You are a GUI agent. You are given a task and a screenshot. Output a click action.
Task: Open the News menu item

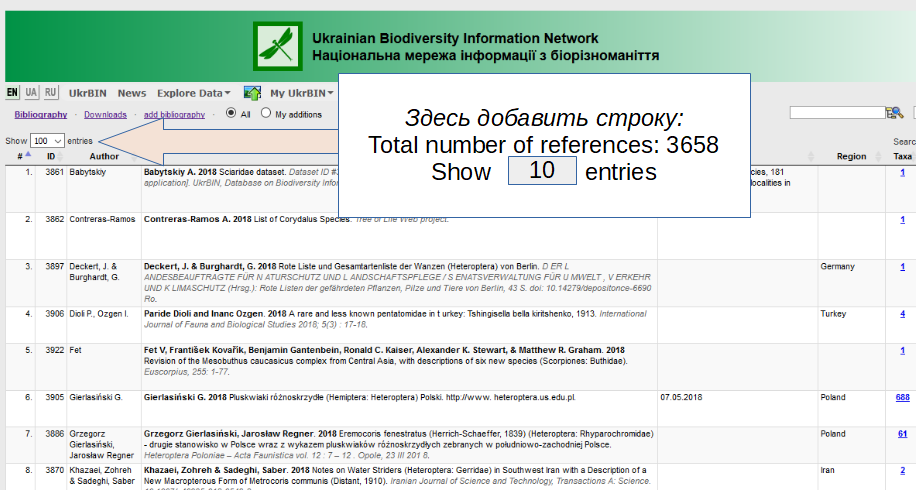(131, 93)
